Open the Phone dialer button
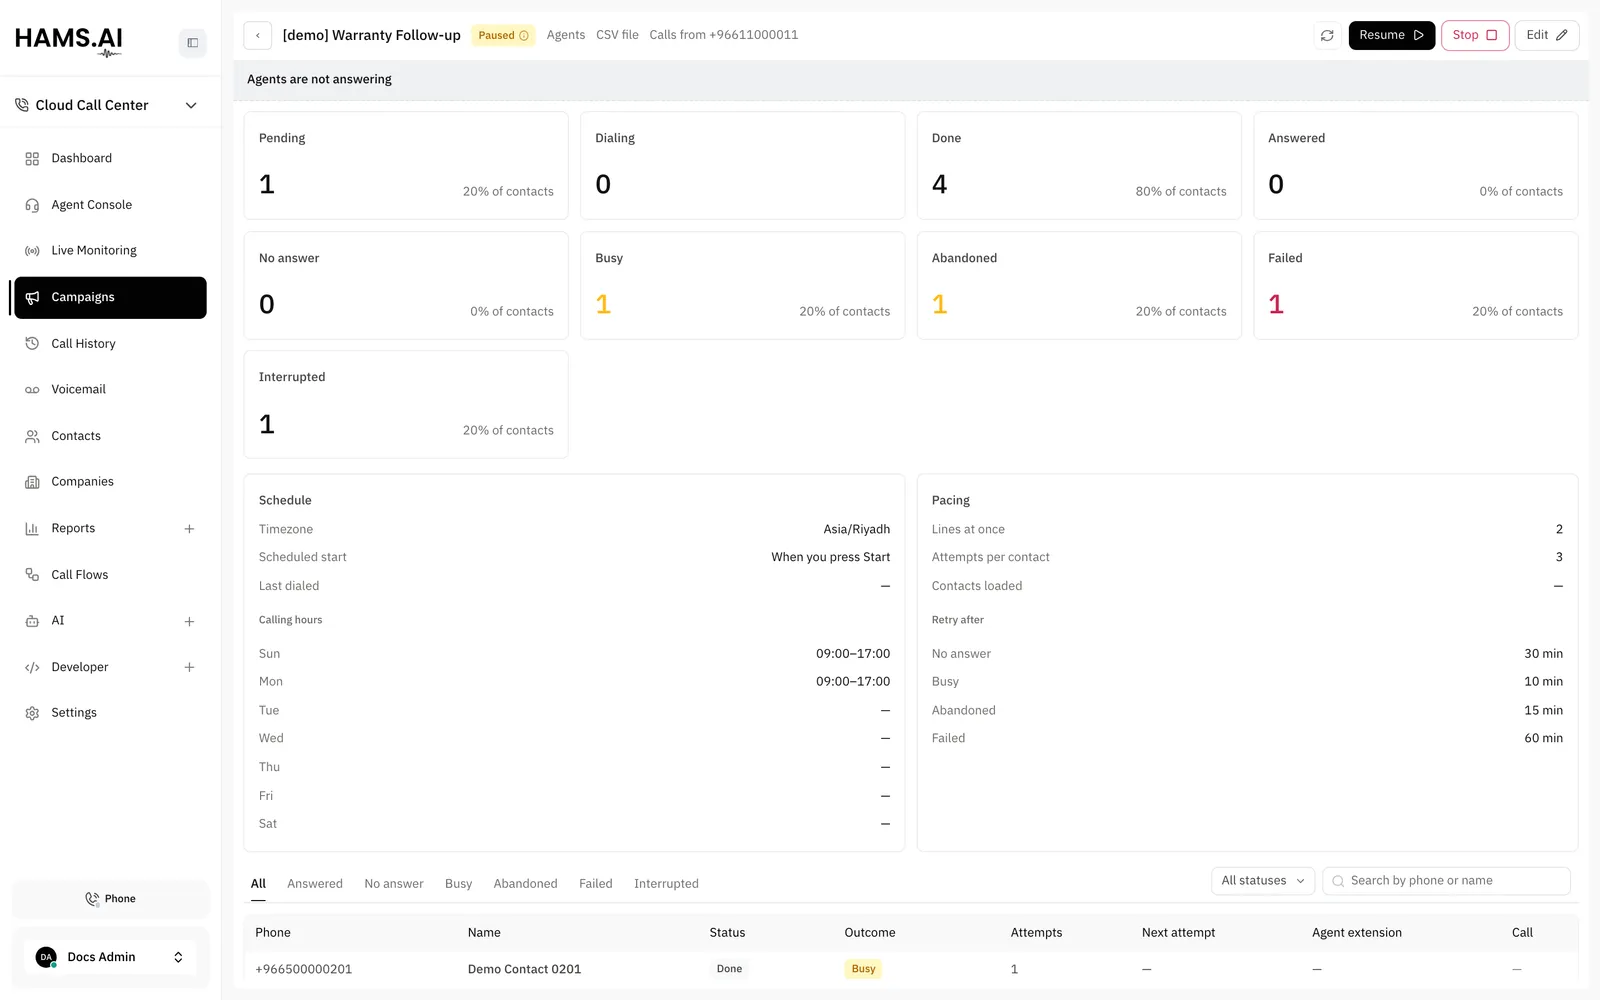Screen dimensions: 1600x1000 pyautogui.click(x=111, y=899)
